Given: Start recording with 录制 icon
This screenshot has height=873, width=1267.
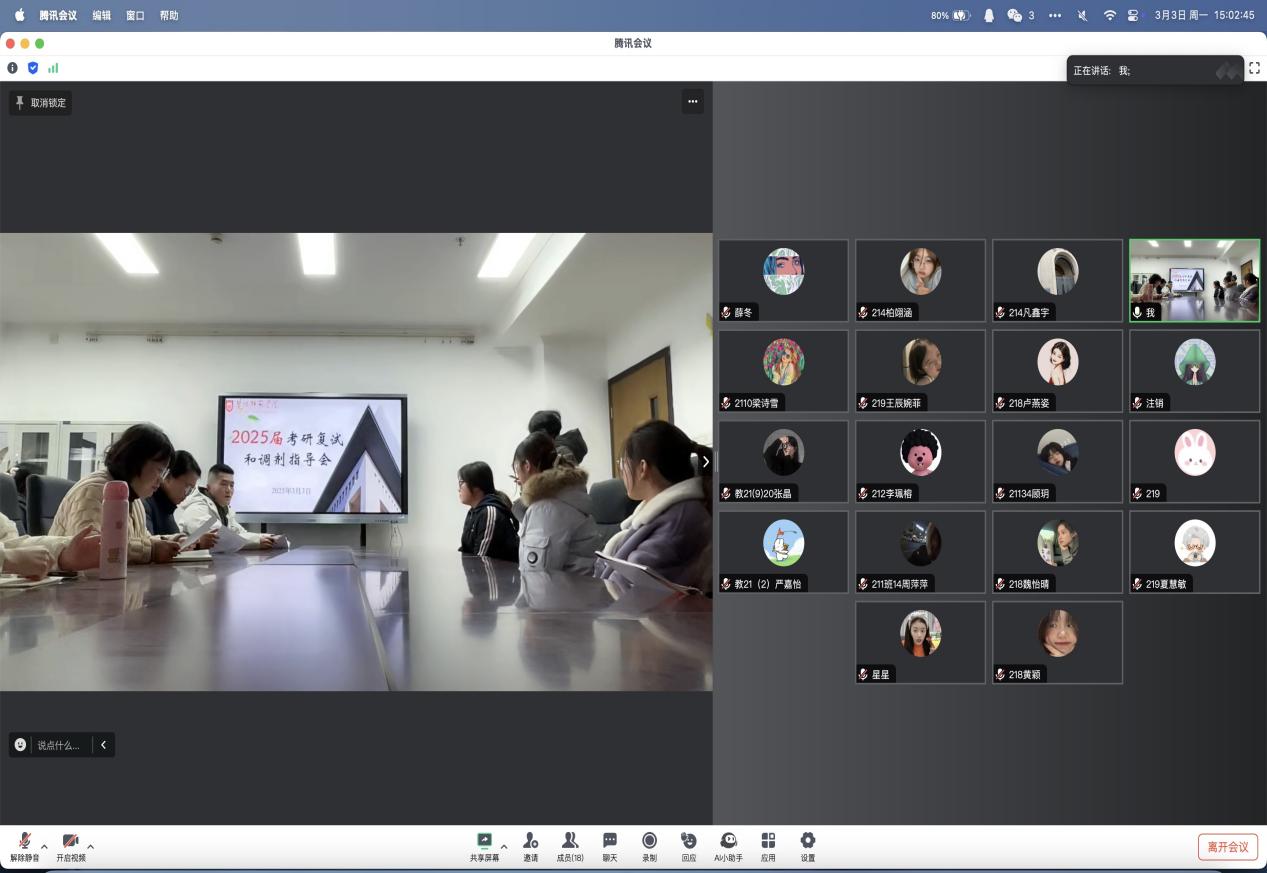Looking at the screenshot, I should (649, 842).
